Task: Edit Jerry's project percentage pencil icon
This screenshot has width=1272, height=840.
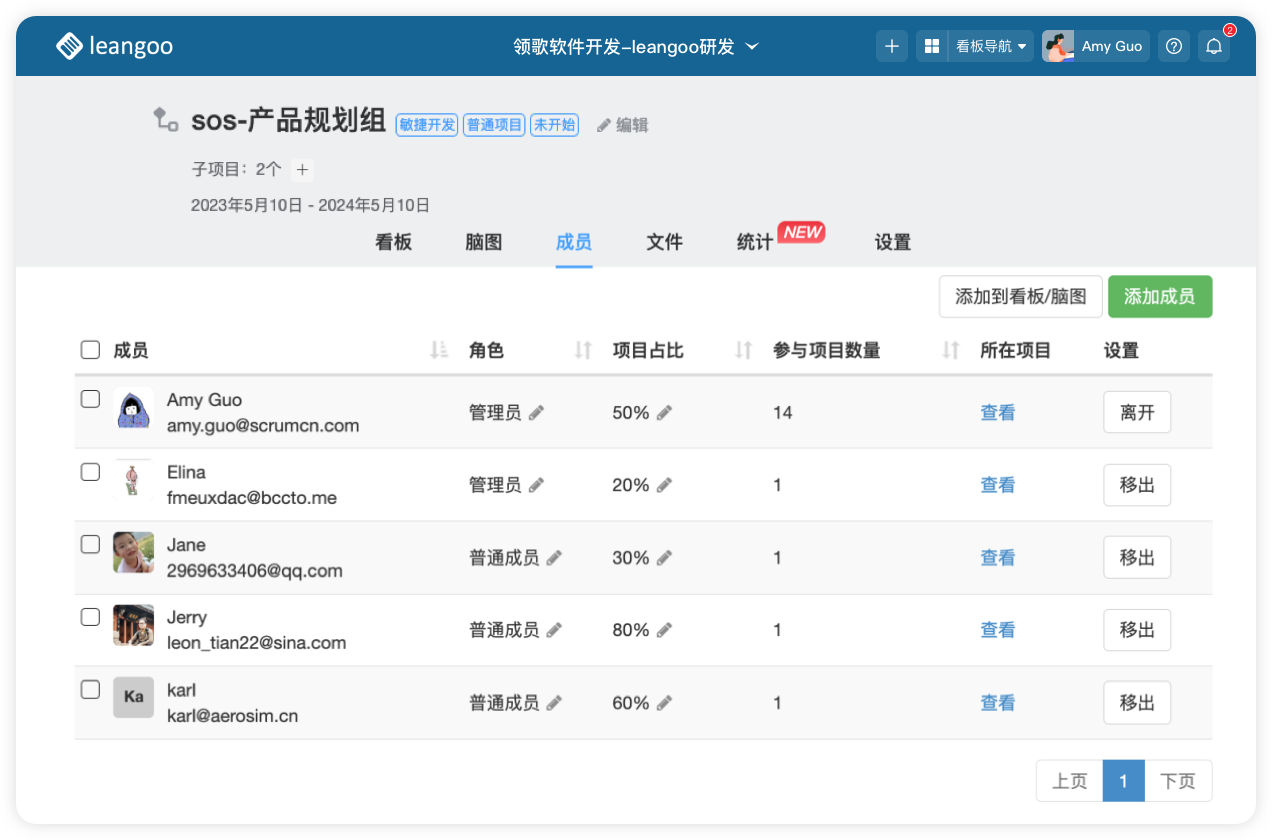Action: pyautogui.click(x=665, y=630)
